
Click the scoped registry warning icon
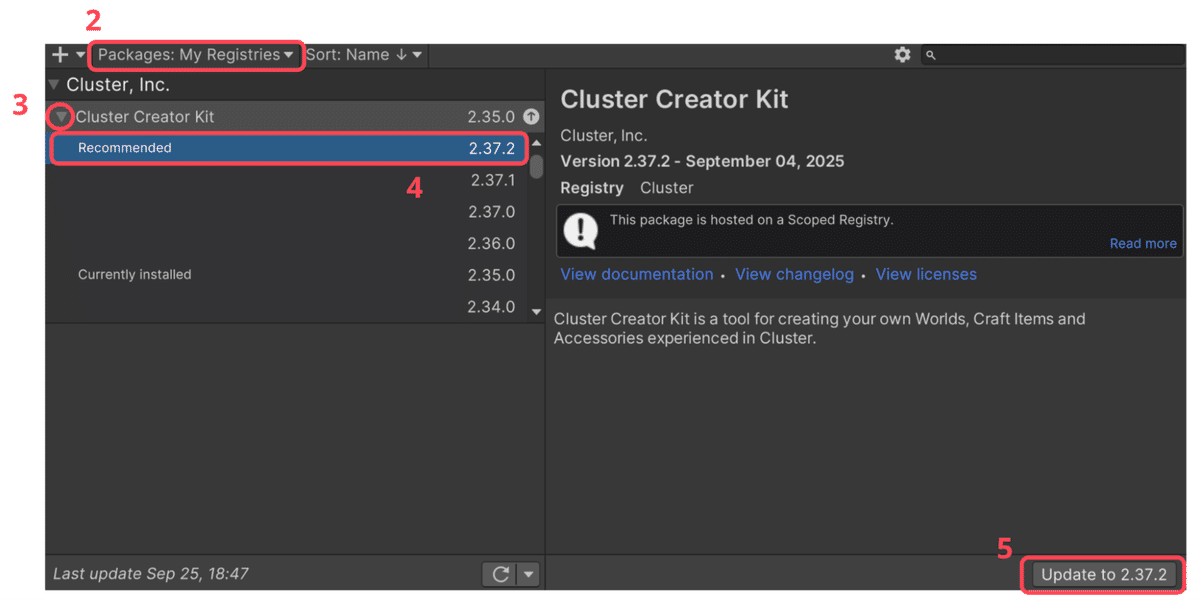coord(580,231)
